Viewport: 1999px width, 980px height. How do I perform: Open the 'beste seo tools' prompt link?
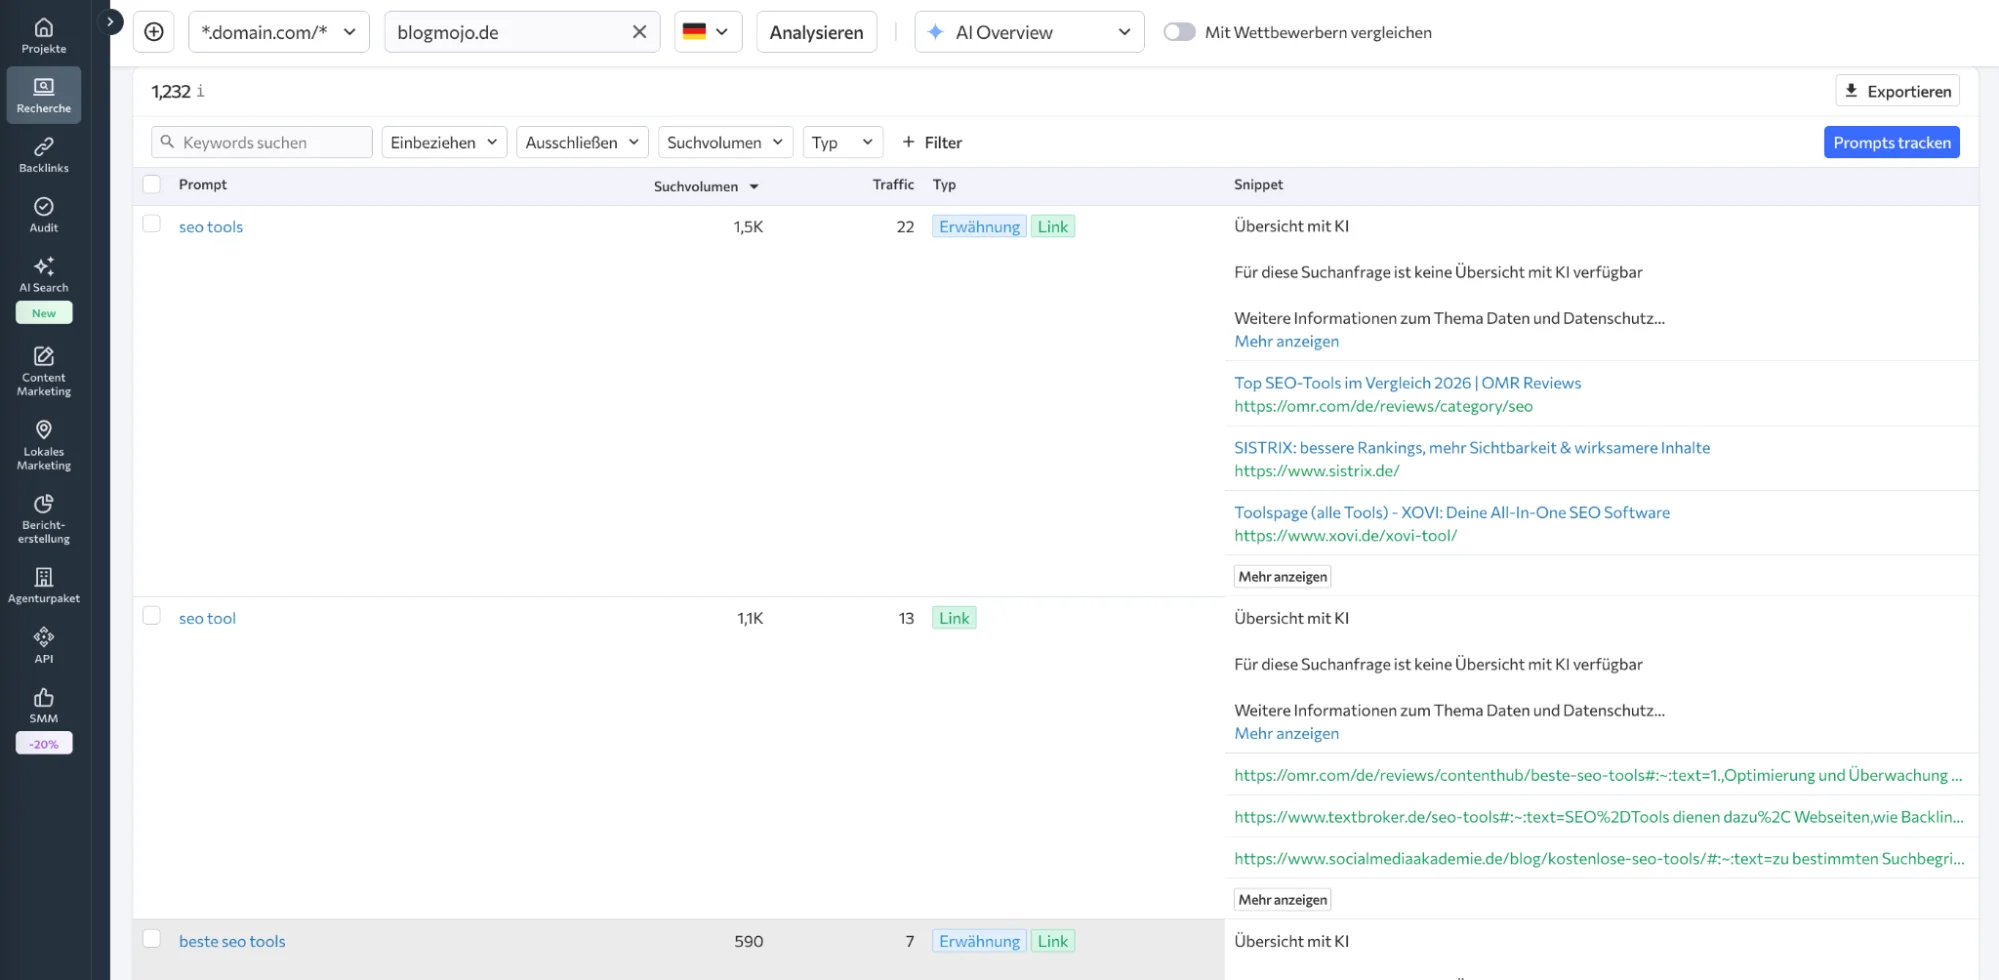coord(232,941)
